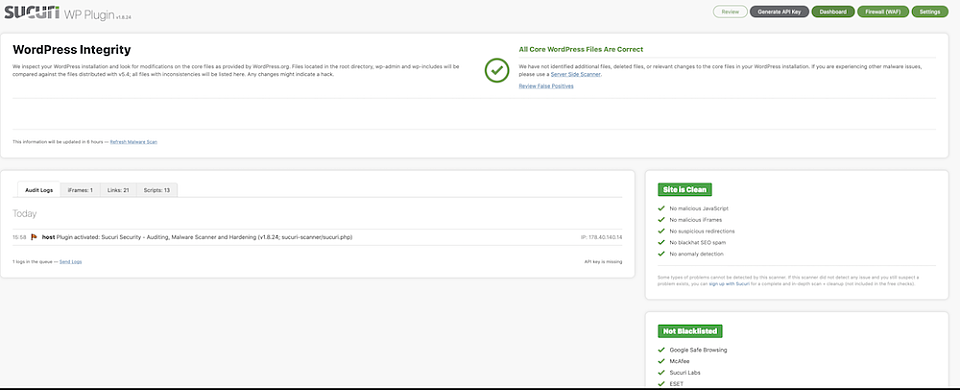Viewport: 960px width, 390px height.
Task: Click the Refresh Malware Scan link
Action: [x=133, y=142]
